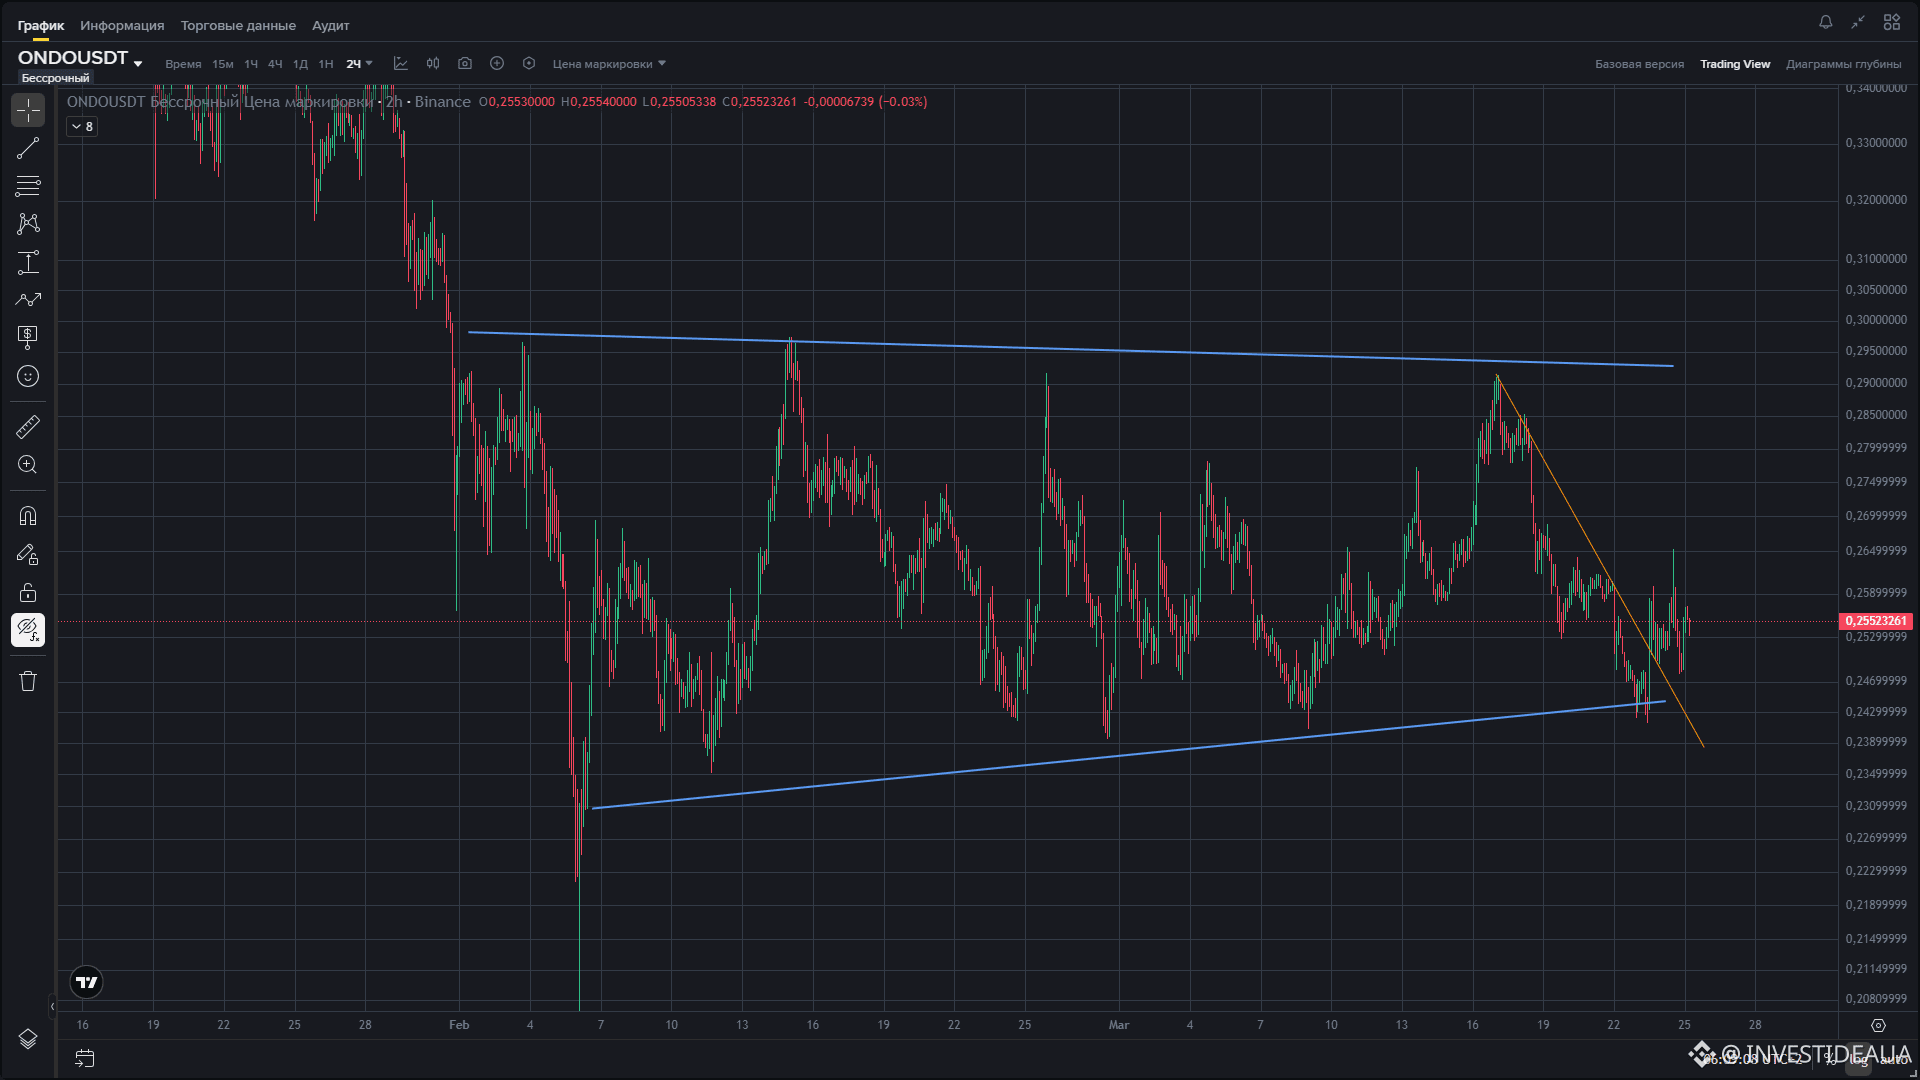Expand the ONDOUSDT symbol dropdown
The height and width of the screenshot is (1080, 1920).
pos(138,63)
